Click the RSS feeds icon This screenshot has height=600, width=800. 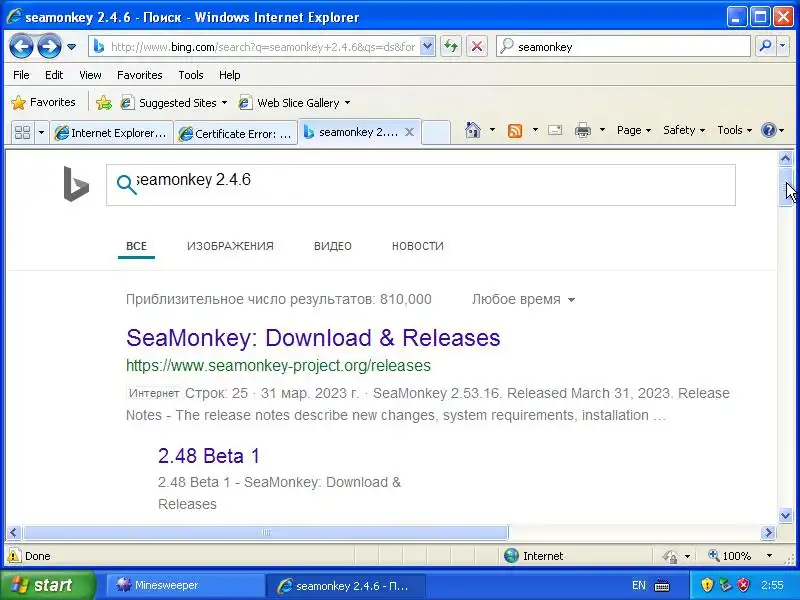(515, 131)
